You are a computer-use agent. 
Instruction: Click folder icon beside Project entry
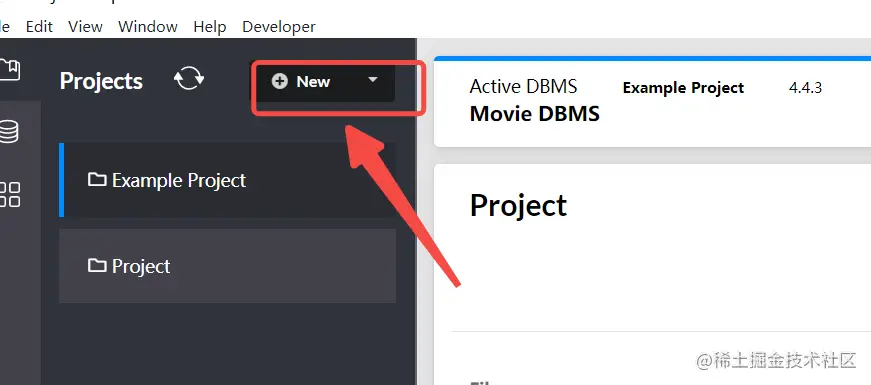point(97,266)
